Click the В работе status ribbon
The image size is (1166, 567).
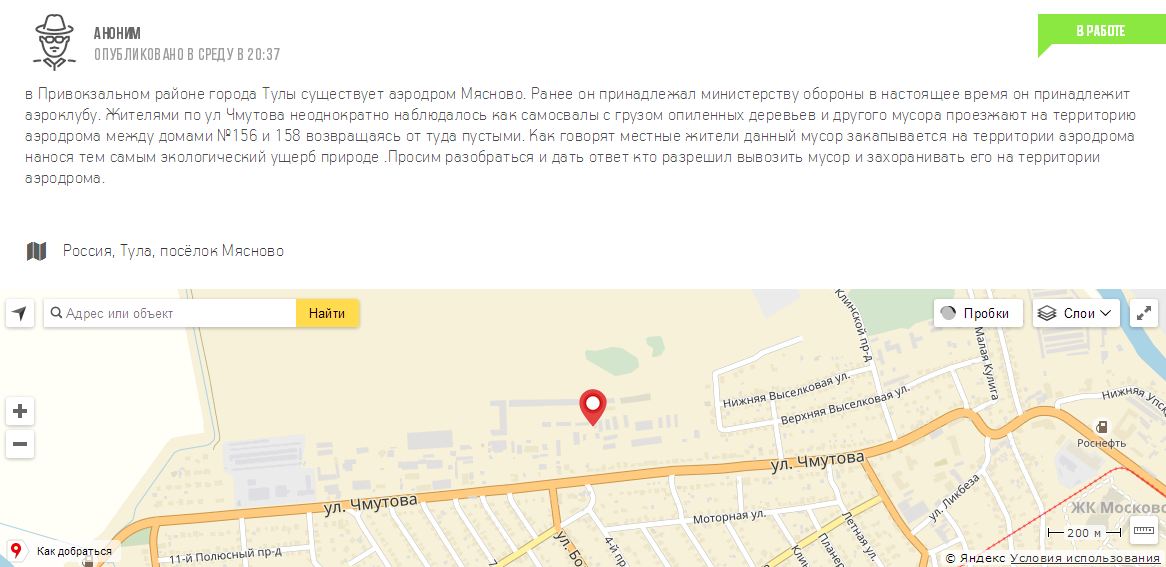pos(1101,31)
